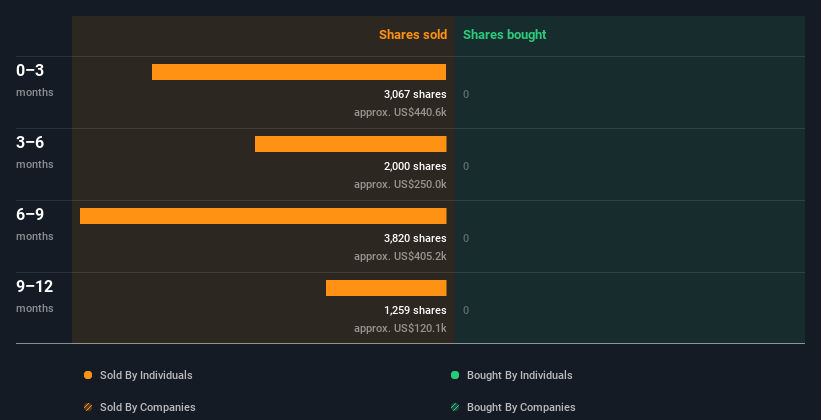
Task: Select the Sold By Companies legend label
Action: (x=148, y=407)
